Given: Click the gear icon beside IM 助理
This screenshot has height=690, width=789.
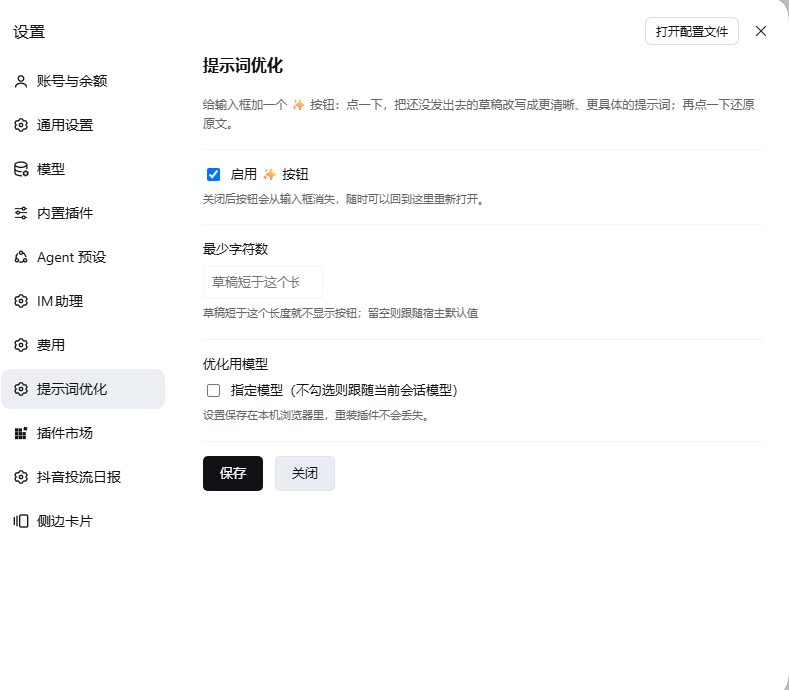Looking at the screenshot, I should 21,301.
